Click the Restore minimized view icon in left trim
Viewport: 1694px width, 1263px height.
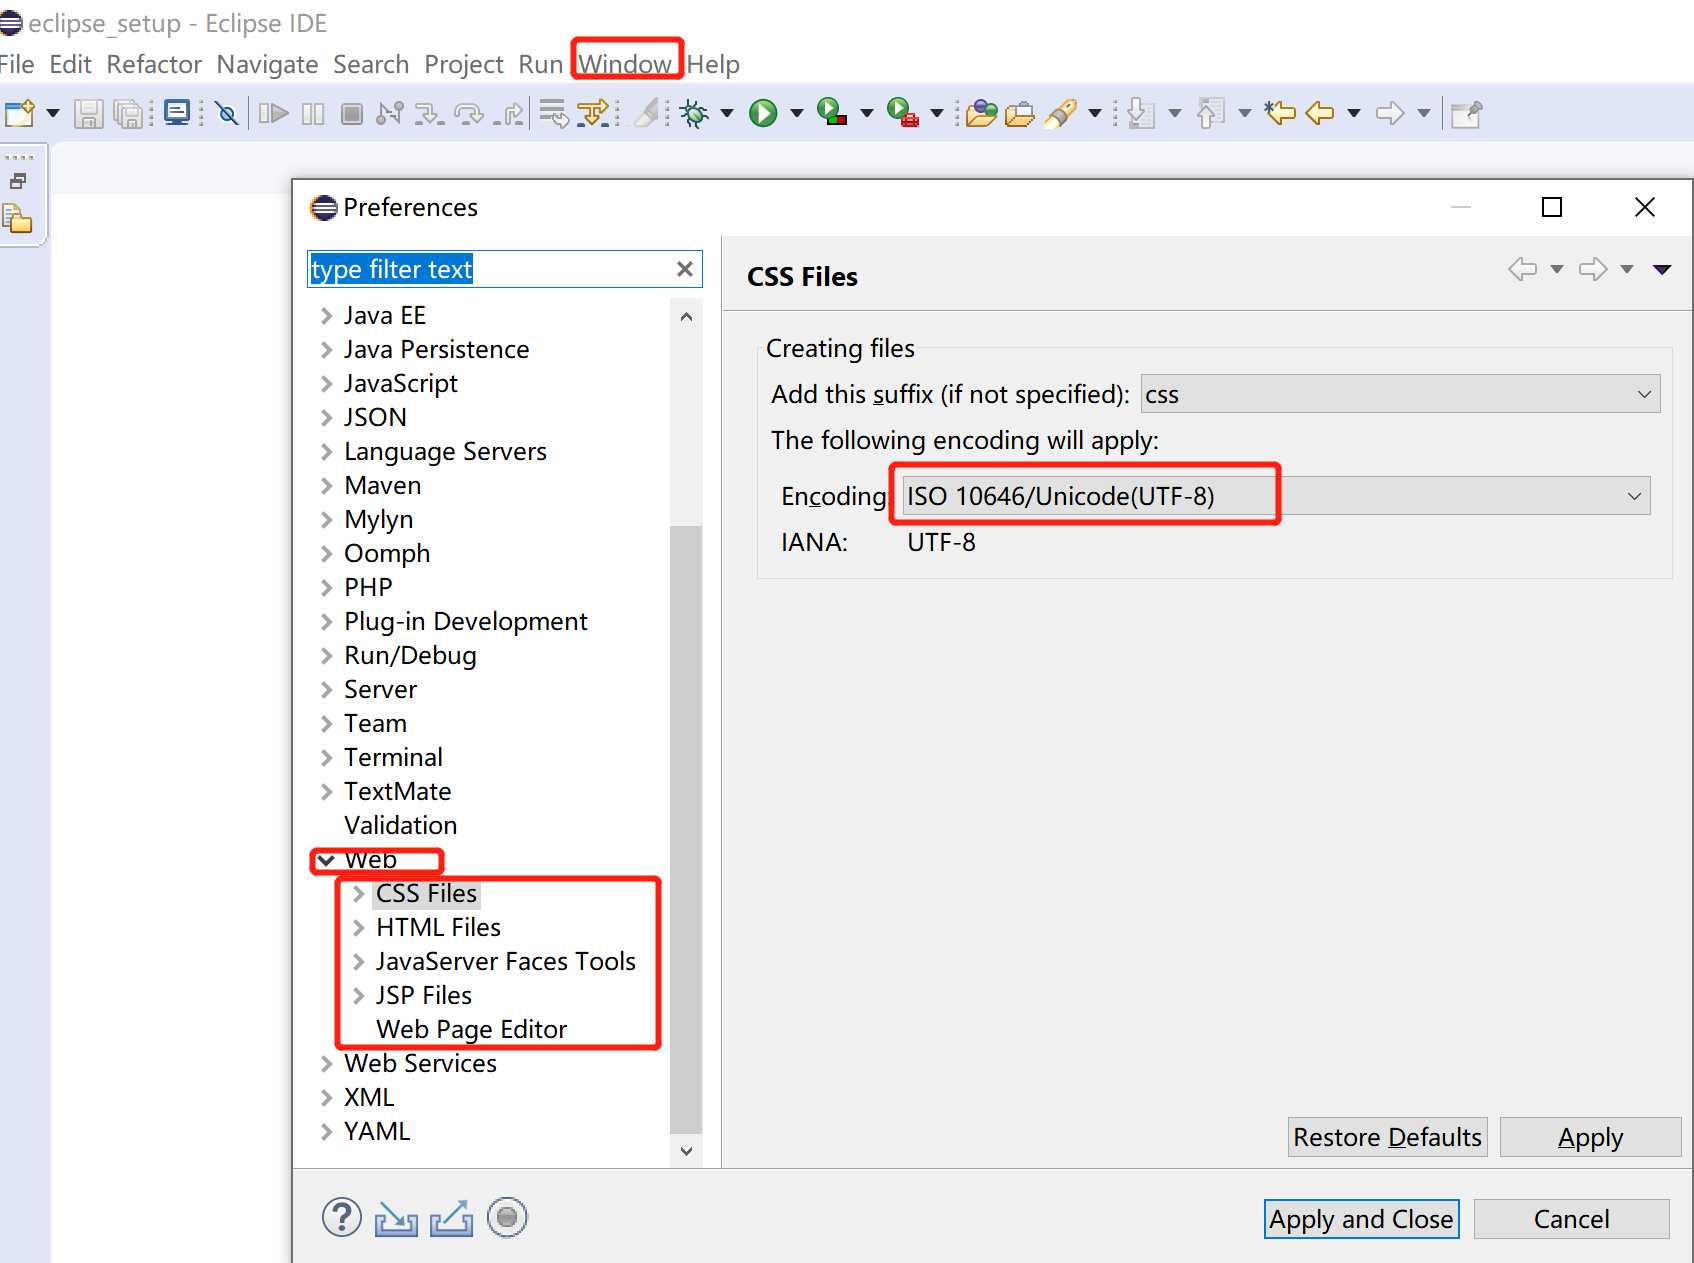coord(18,181)
